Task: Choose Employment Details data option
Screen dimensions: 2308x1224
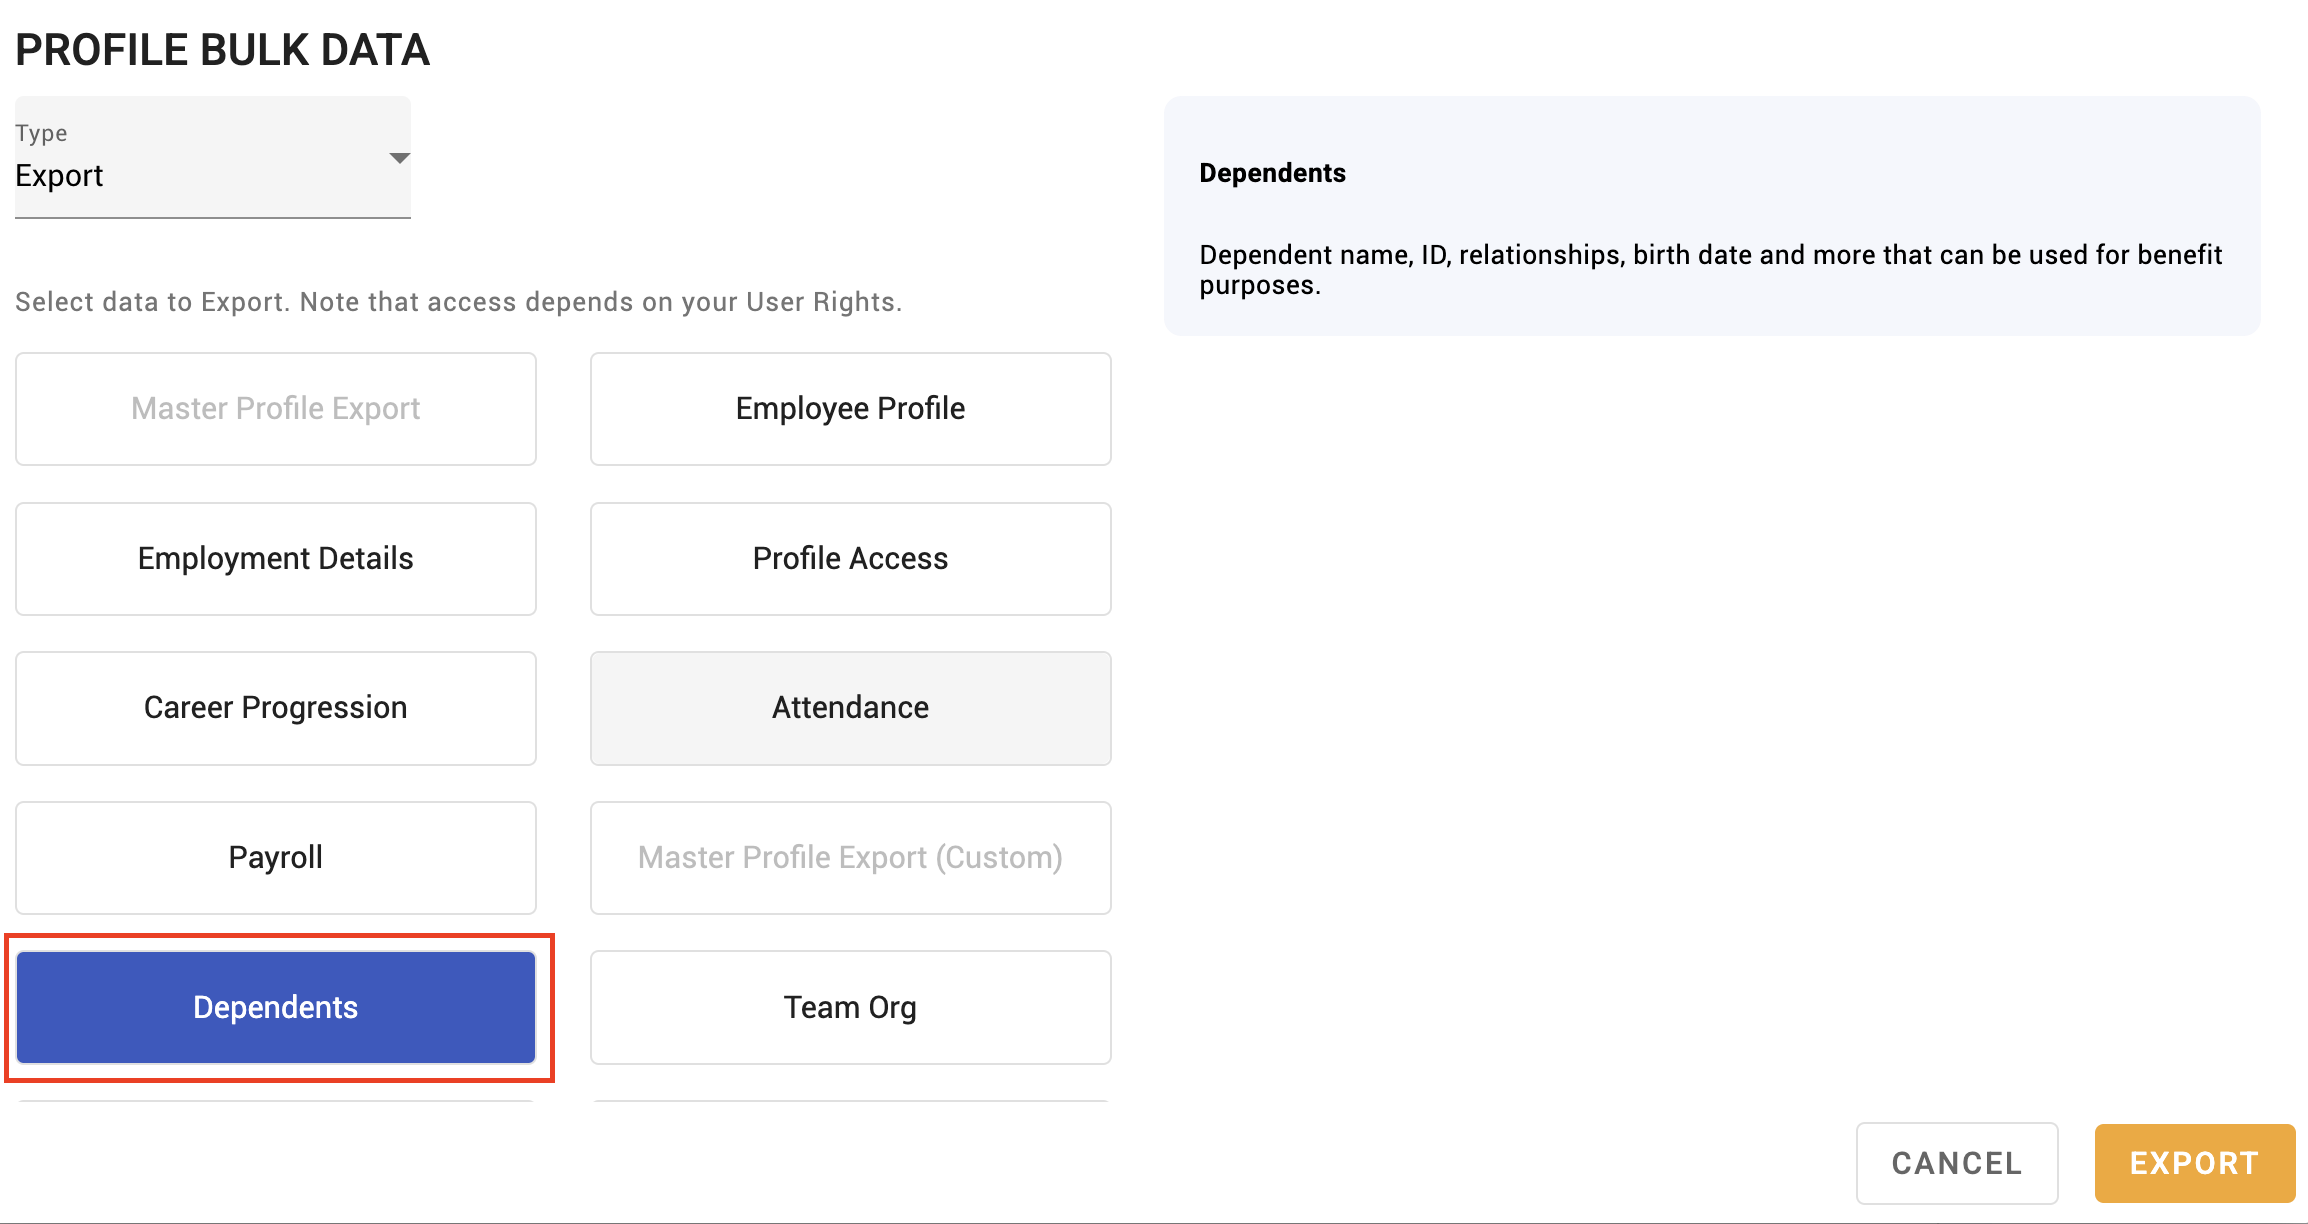Action: pyautogui.click(x=276, y=558)
